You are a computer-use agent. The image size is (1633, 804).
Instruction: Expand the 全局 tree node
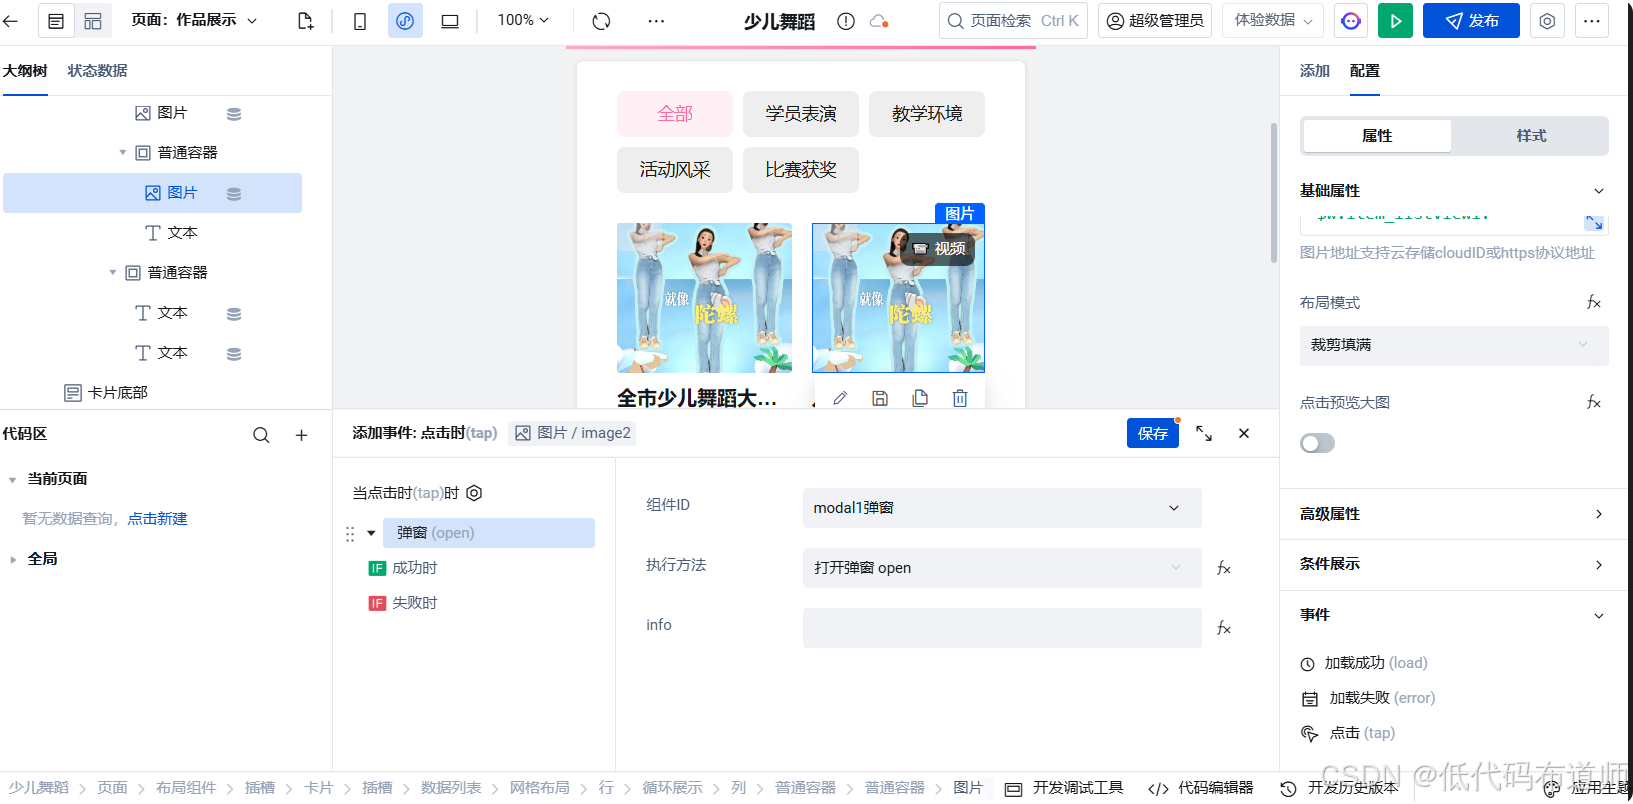(x=13, y=559)
